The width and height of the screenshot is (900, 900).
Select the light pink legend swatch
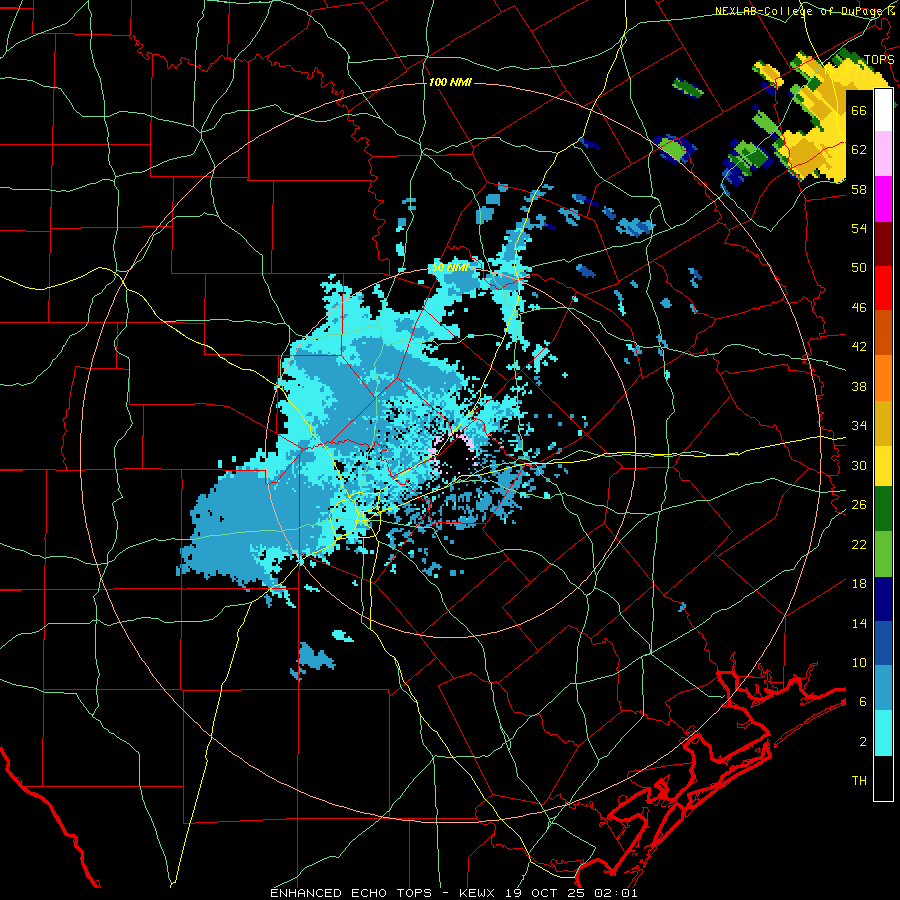point(883,153)
